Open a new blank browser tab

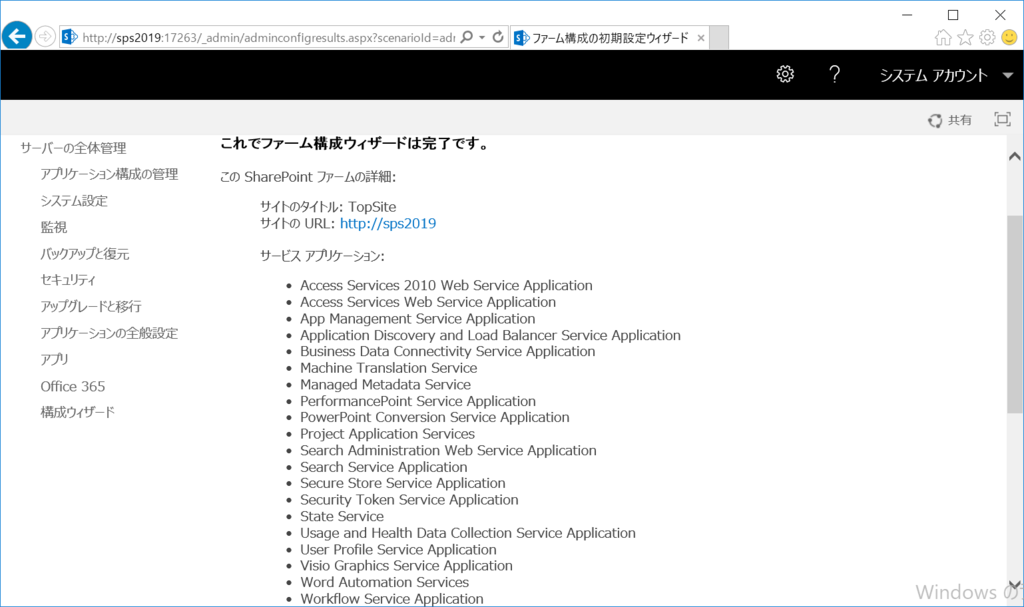719,38
